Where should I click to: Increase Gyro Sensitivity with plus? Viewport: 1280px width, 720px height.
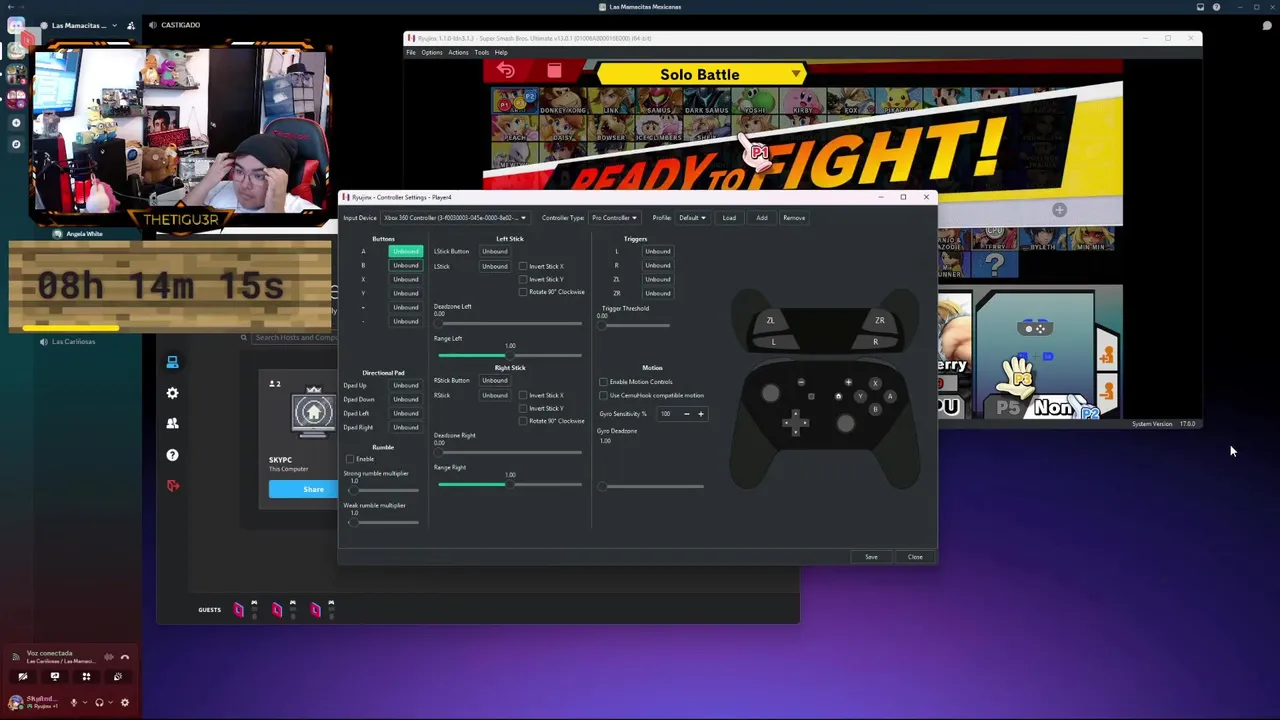(700, 414)
